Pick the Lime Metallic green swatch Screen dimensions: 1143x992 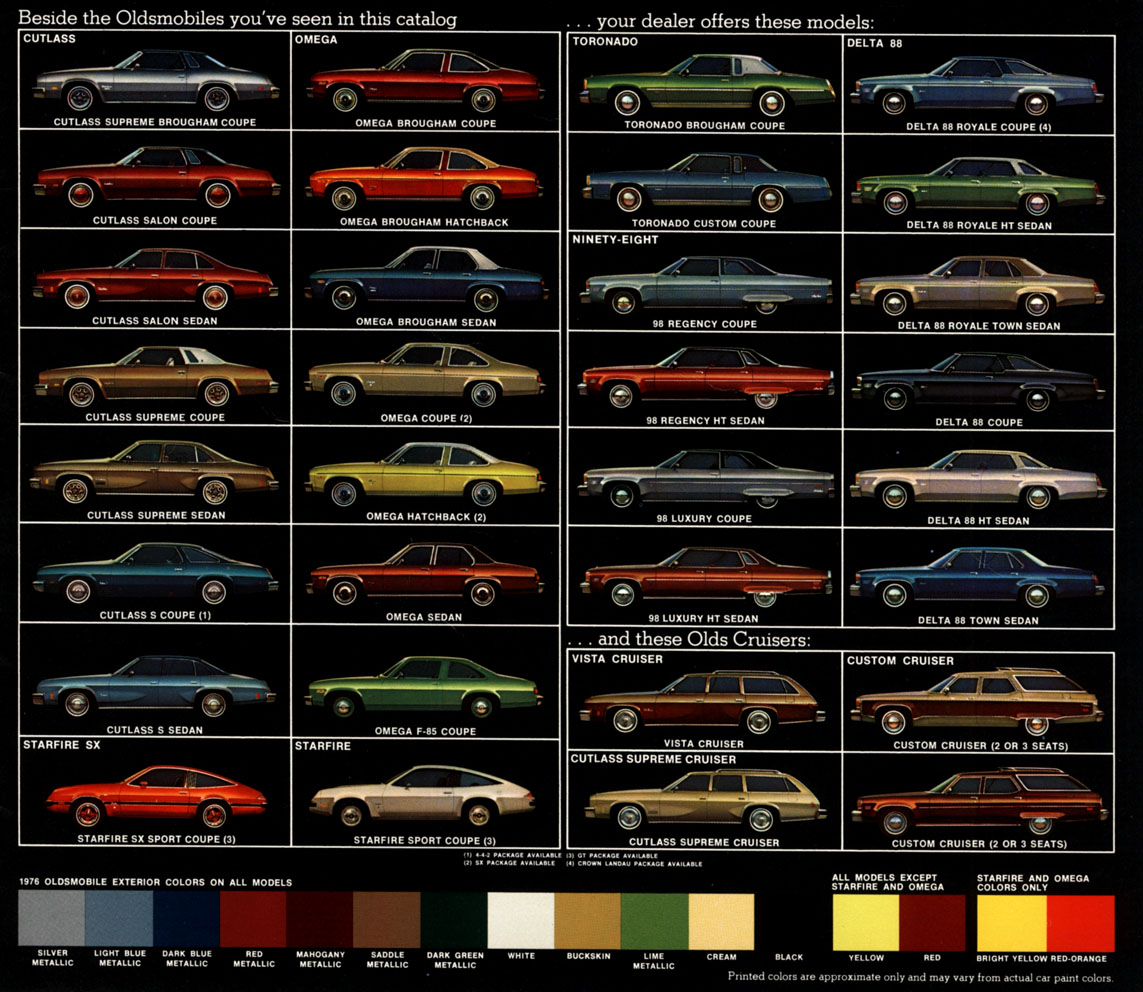(x=655, y=921)
